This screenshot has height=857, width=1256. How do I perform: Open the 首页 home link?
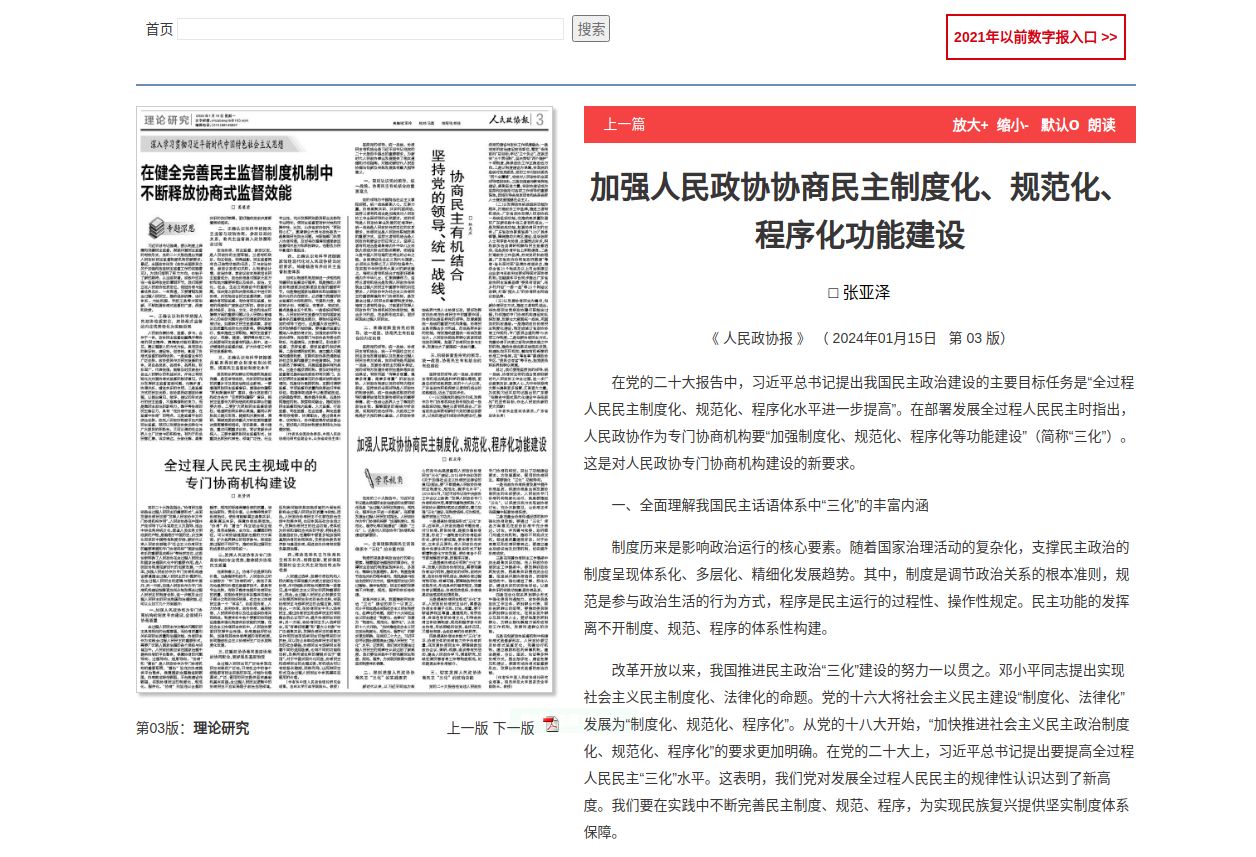click(159, 29)
